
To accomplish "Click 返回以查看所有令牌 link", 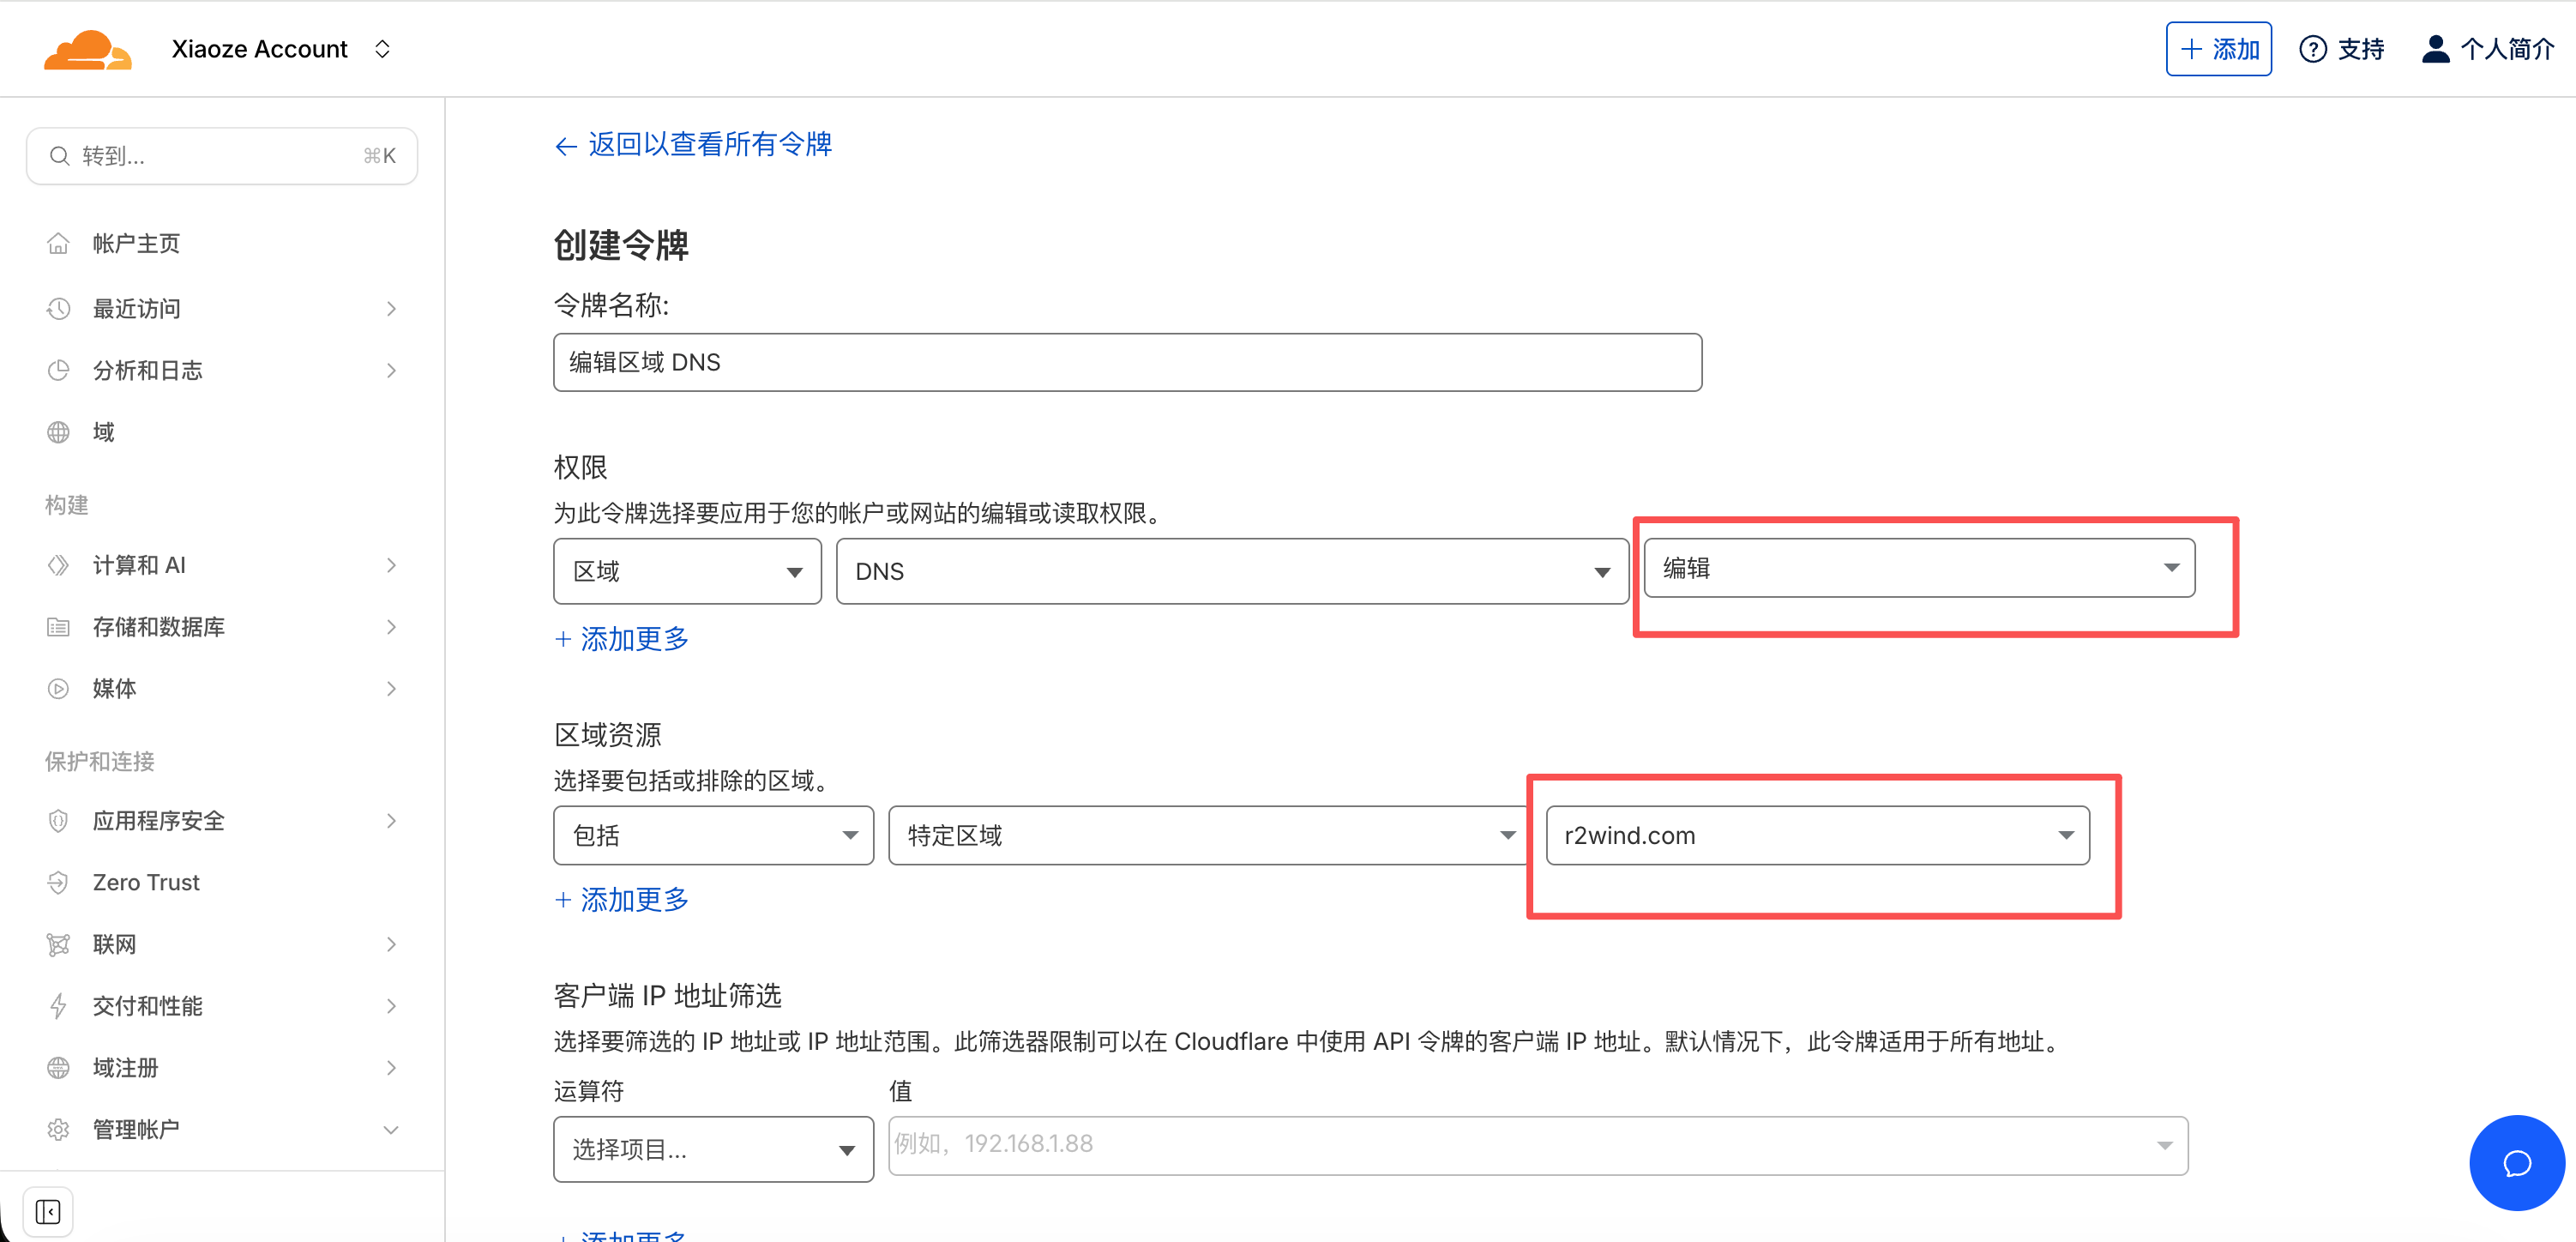I will (x=693, y=145).
